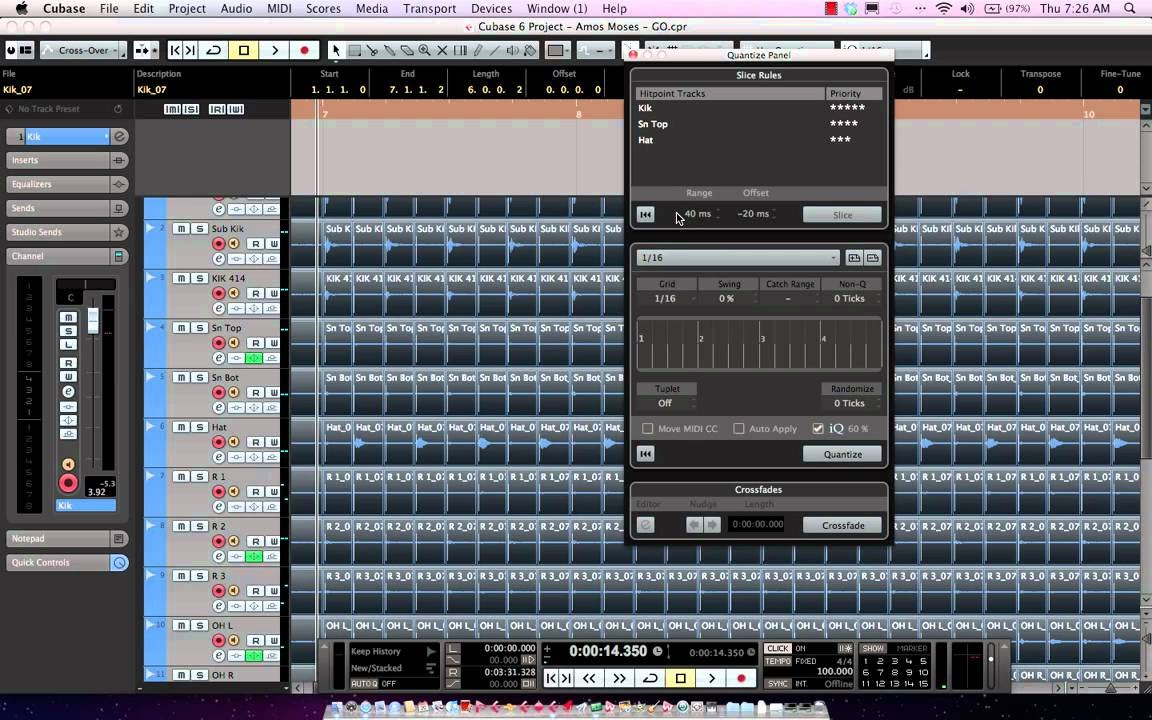
Task: Select the Mute X tool
Action: click(x=442, y=50)
